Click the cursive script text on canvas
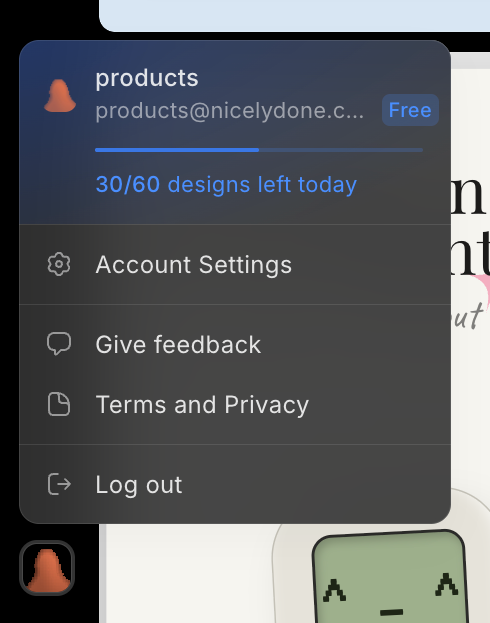This screenshot has height=623, width=490. coord(469,317)
